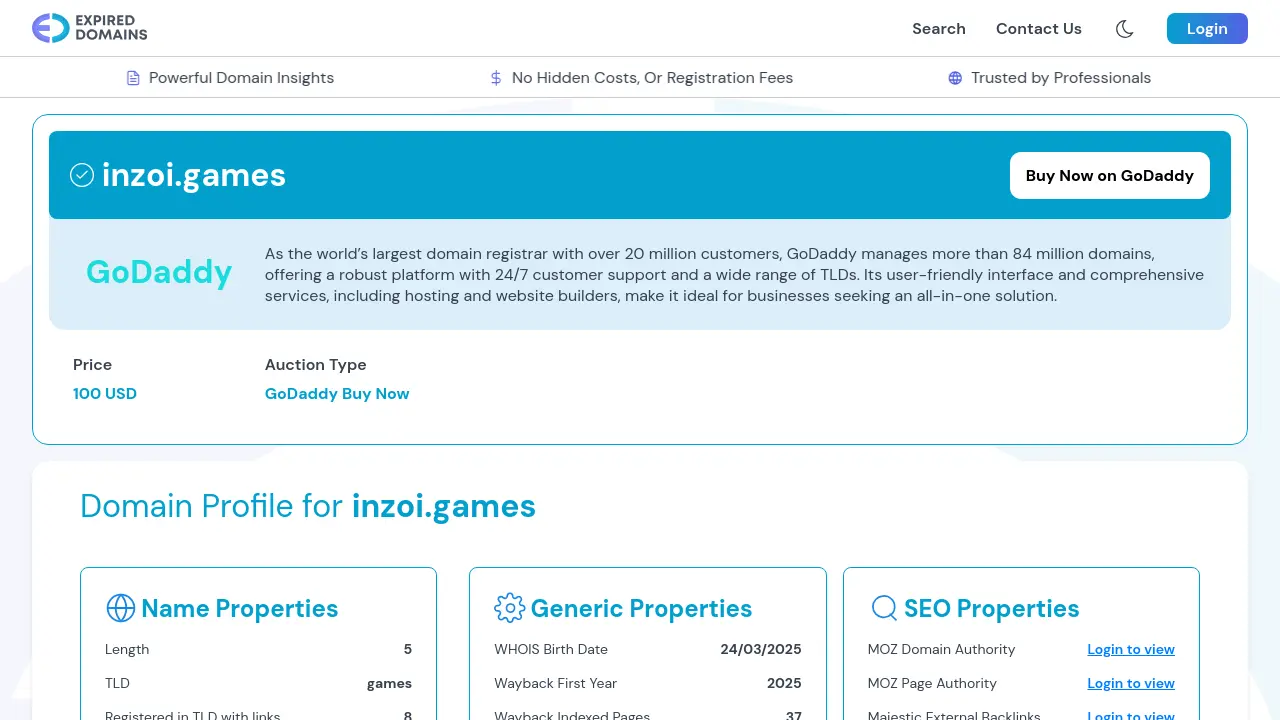Click the magnifier icon in SEO Properties
1280x720 pixels.
pos(884,608)
